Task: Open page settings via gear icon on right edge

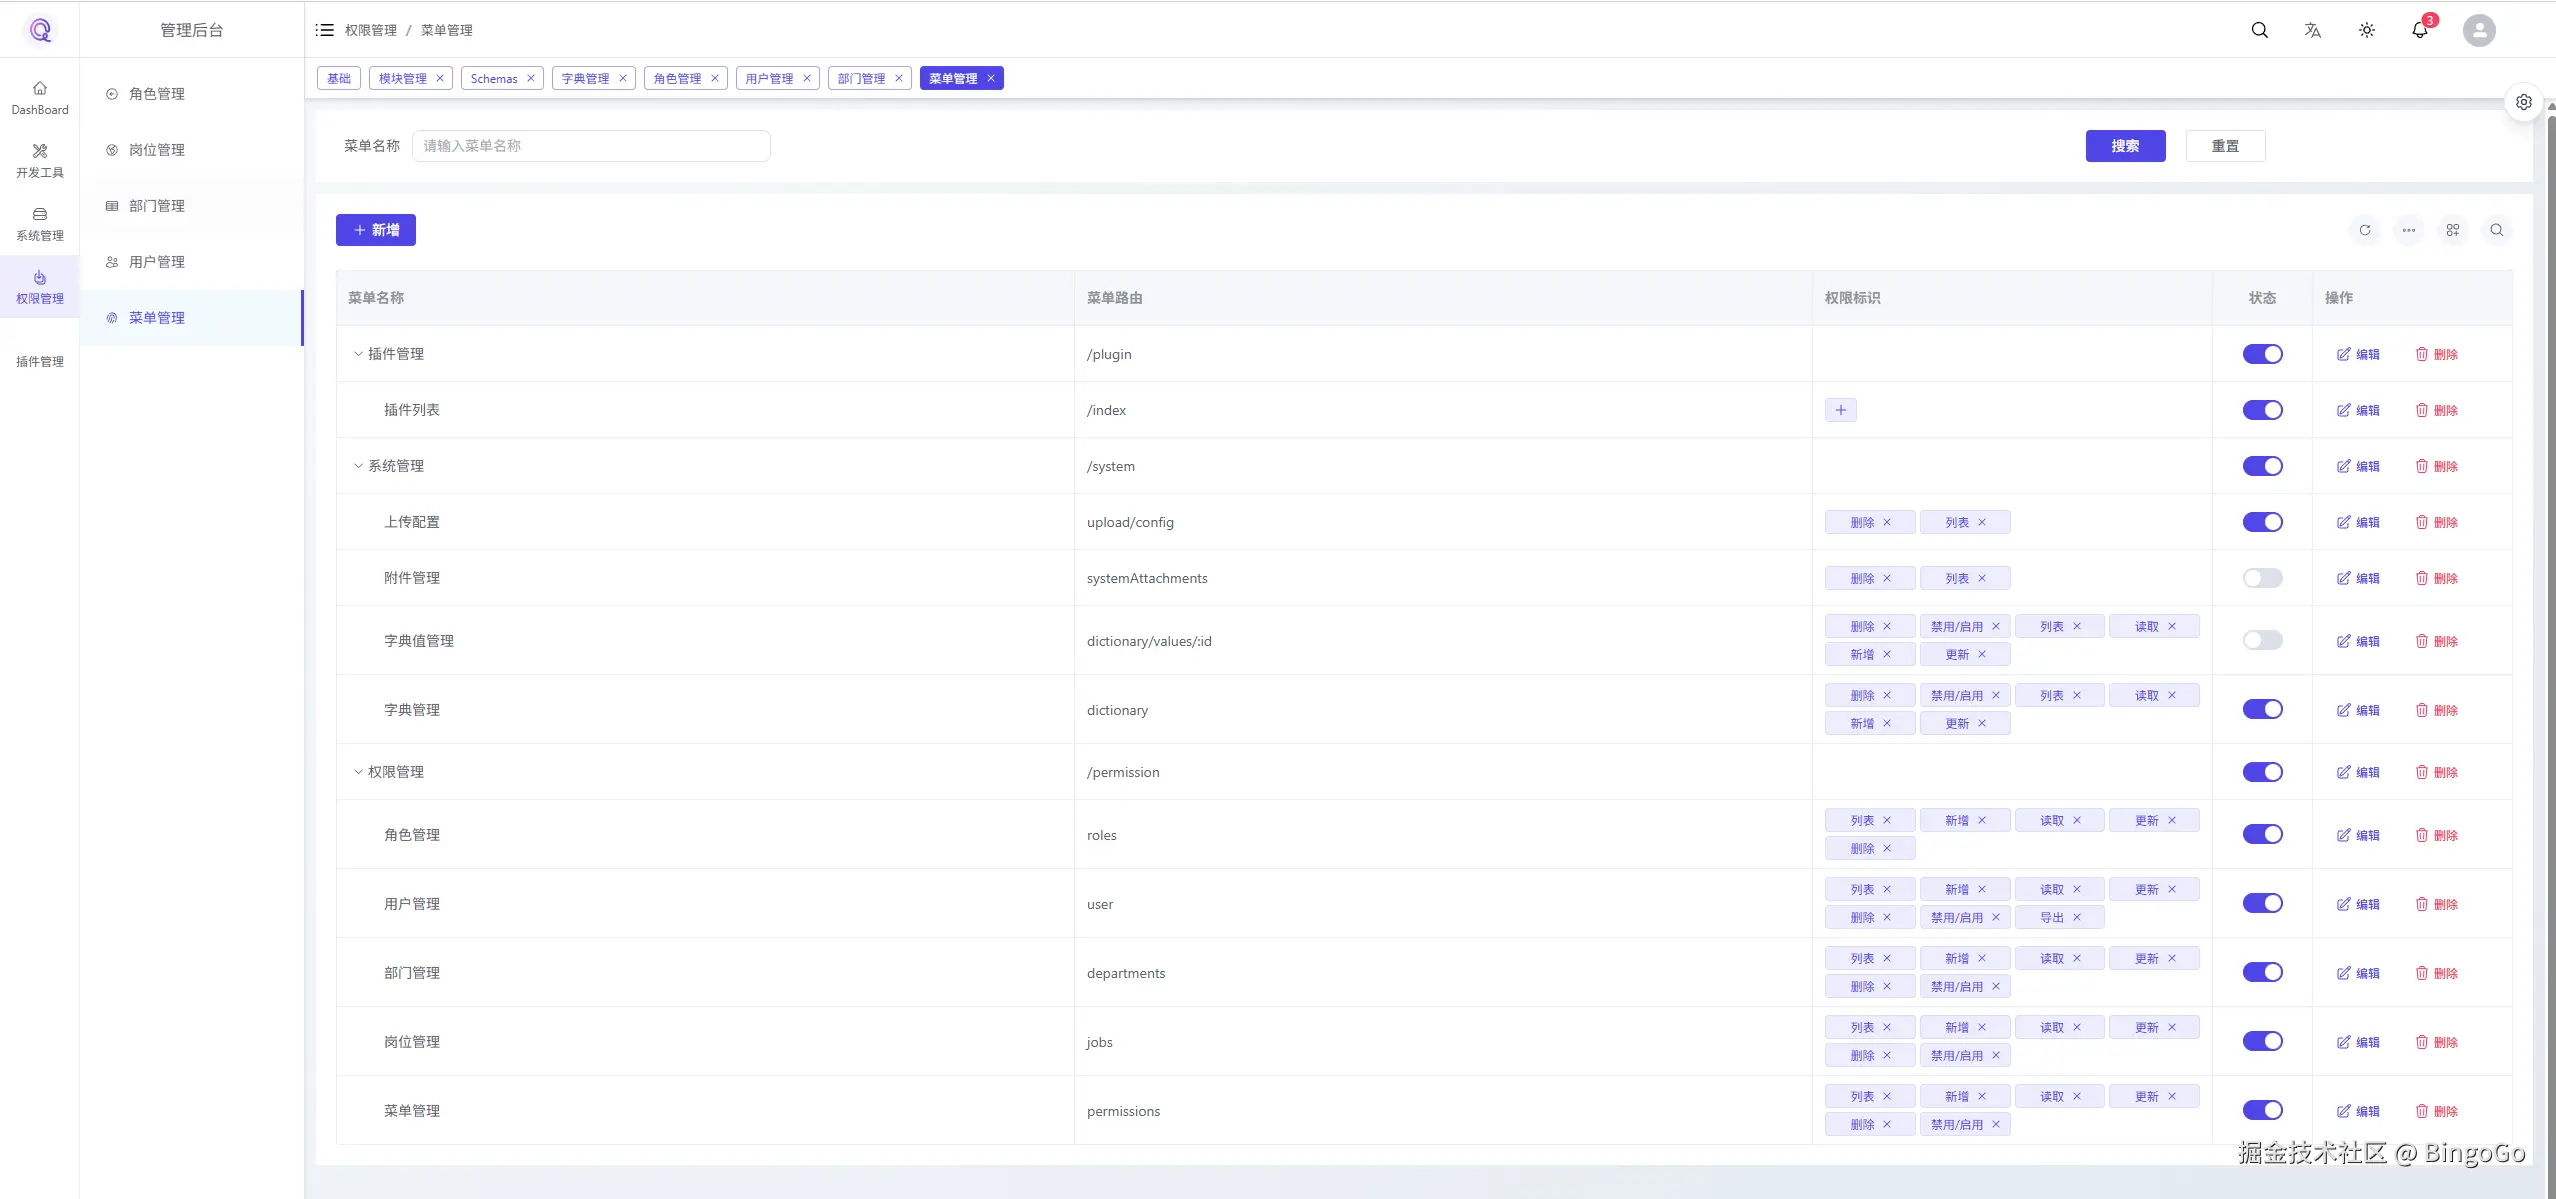Action: click(x=2524, y=101)
